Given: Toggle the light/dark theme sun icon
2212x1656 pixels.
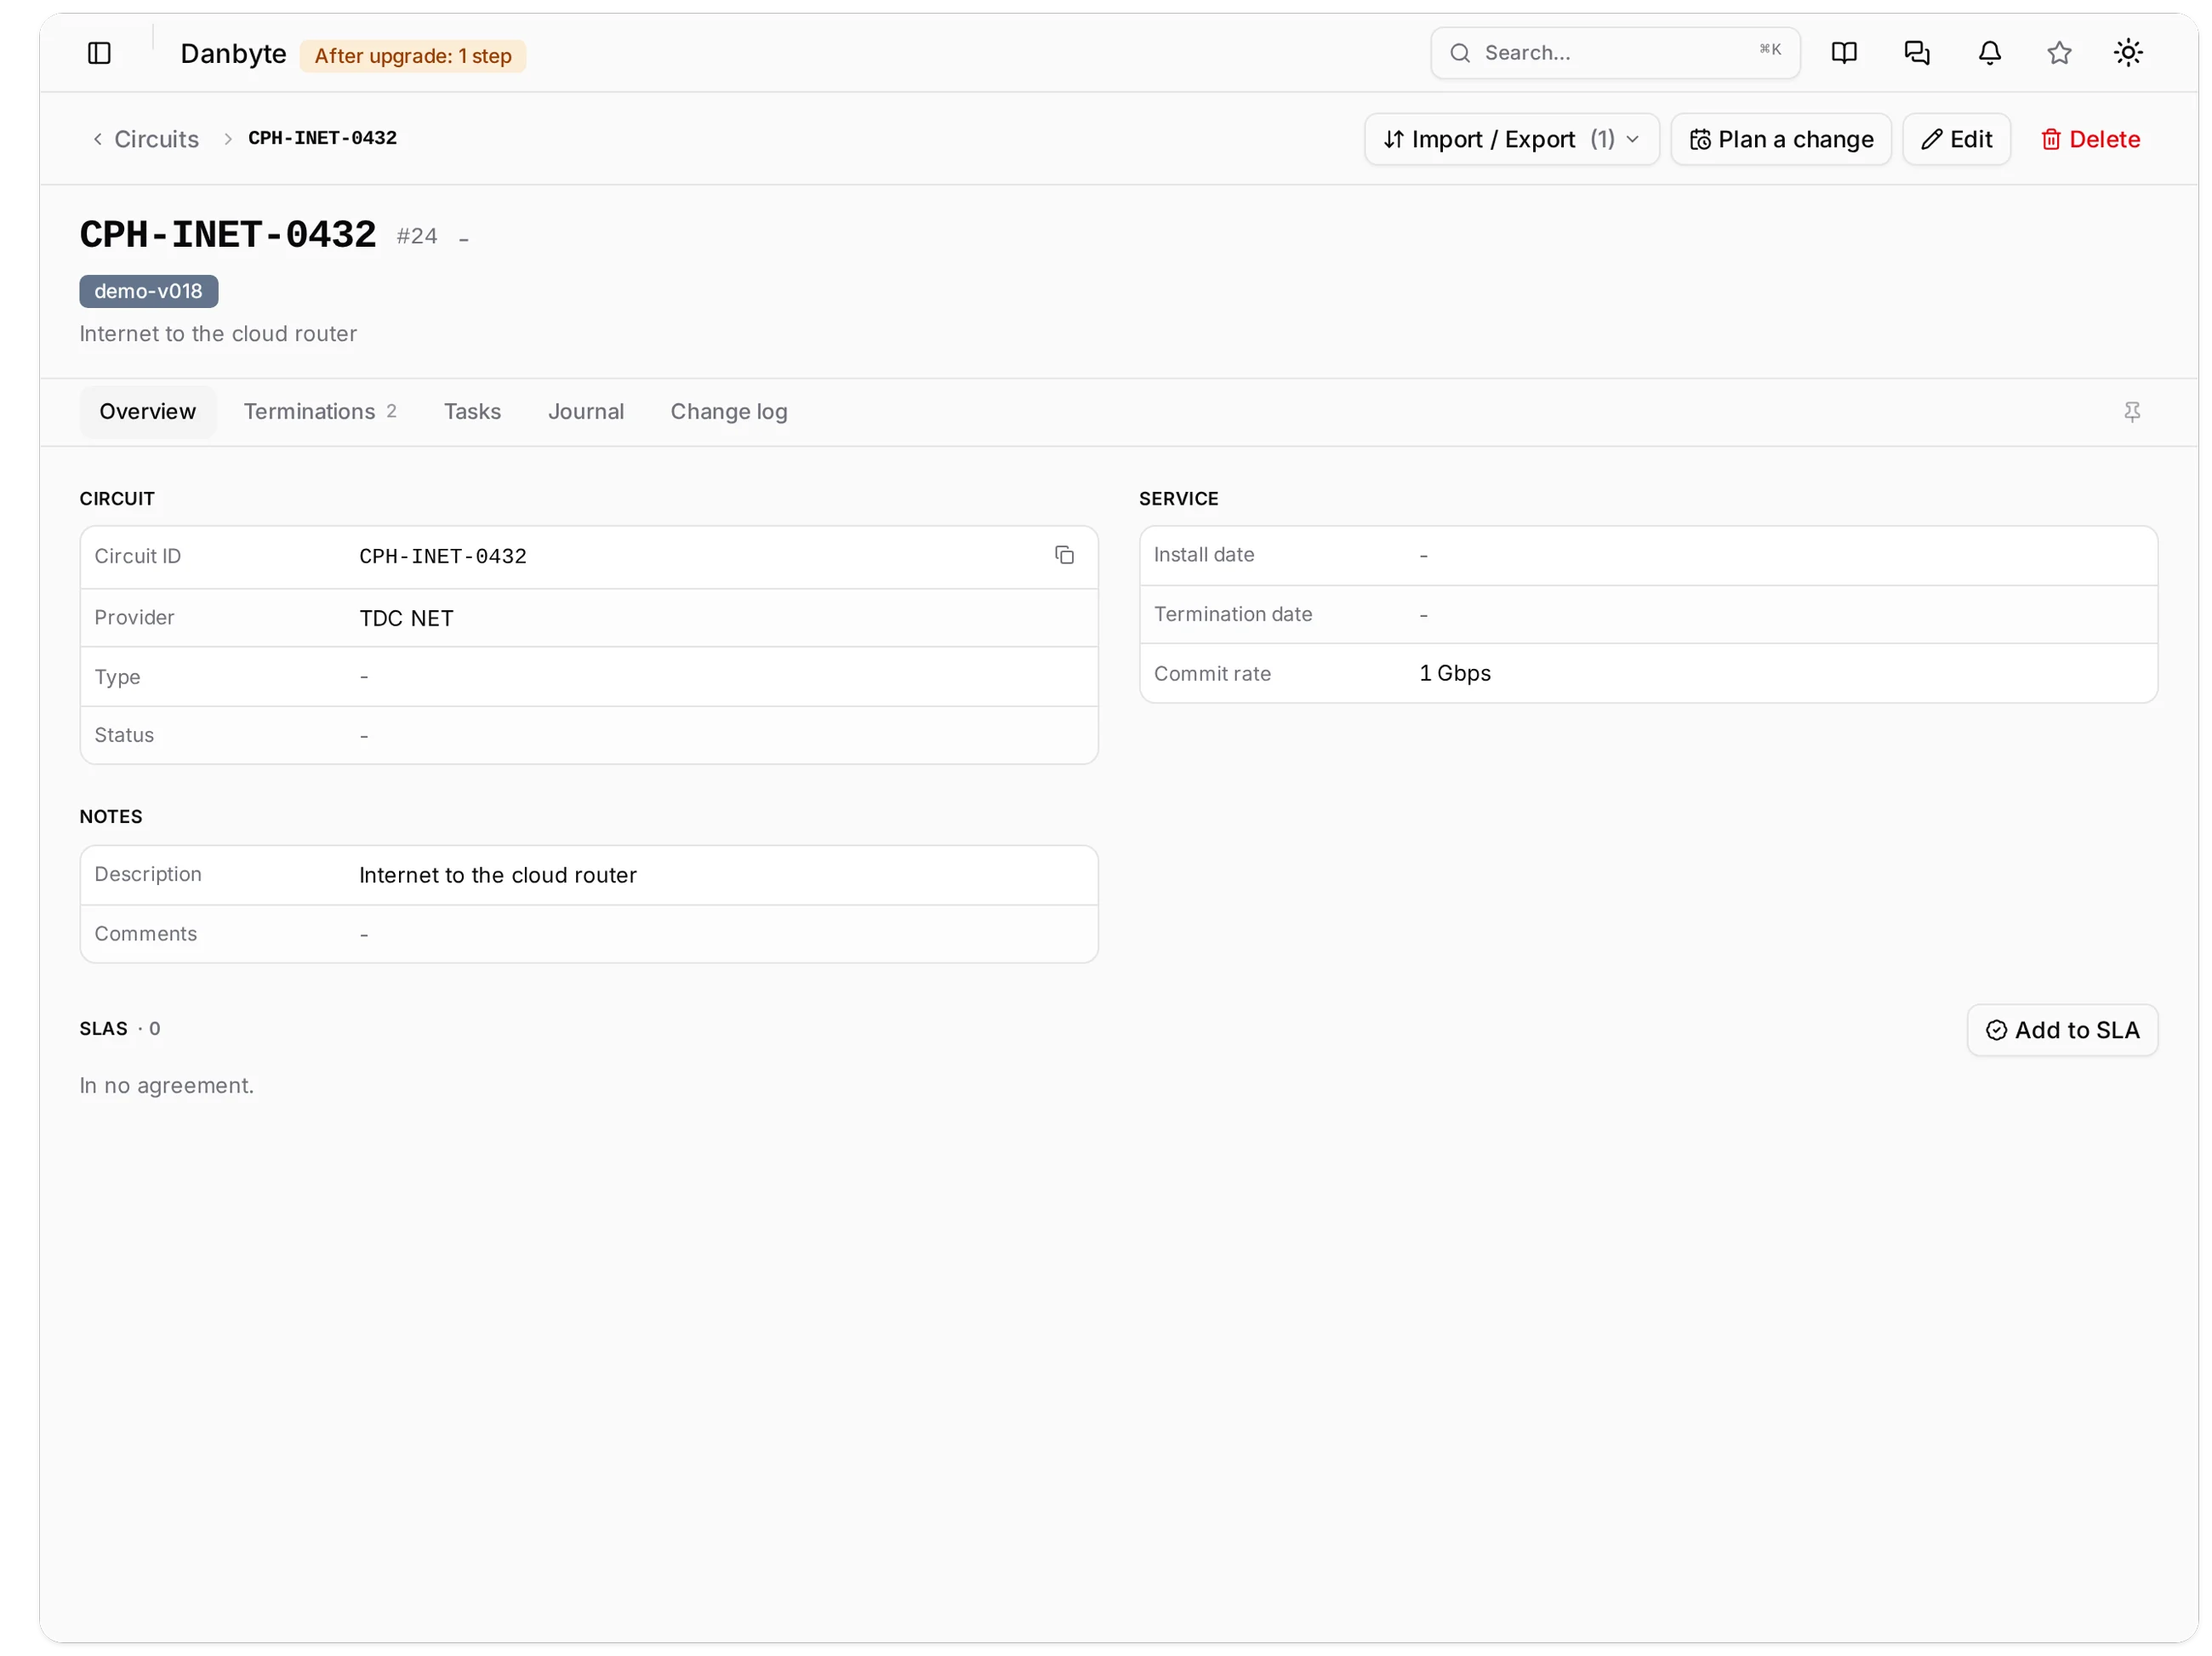Looking at the screenshot, I should pyautogui.click(x=2127, y=53).
